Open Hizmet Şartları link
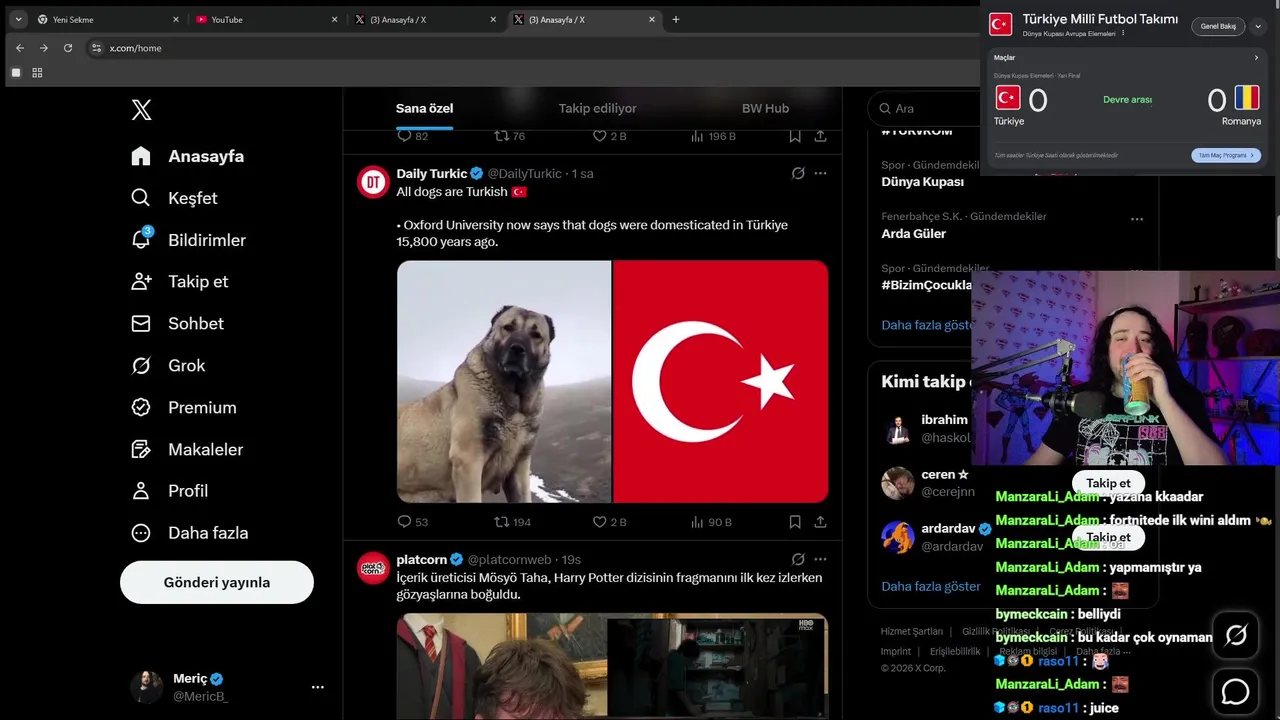Screen dimensions: 1280x720 click(912, 631)
